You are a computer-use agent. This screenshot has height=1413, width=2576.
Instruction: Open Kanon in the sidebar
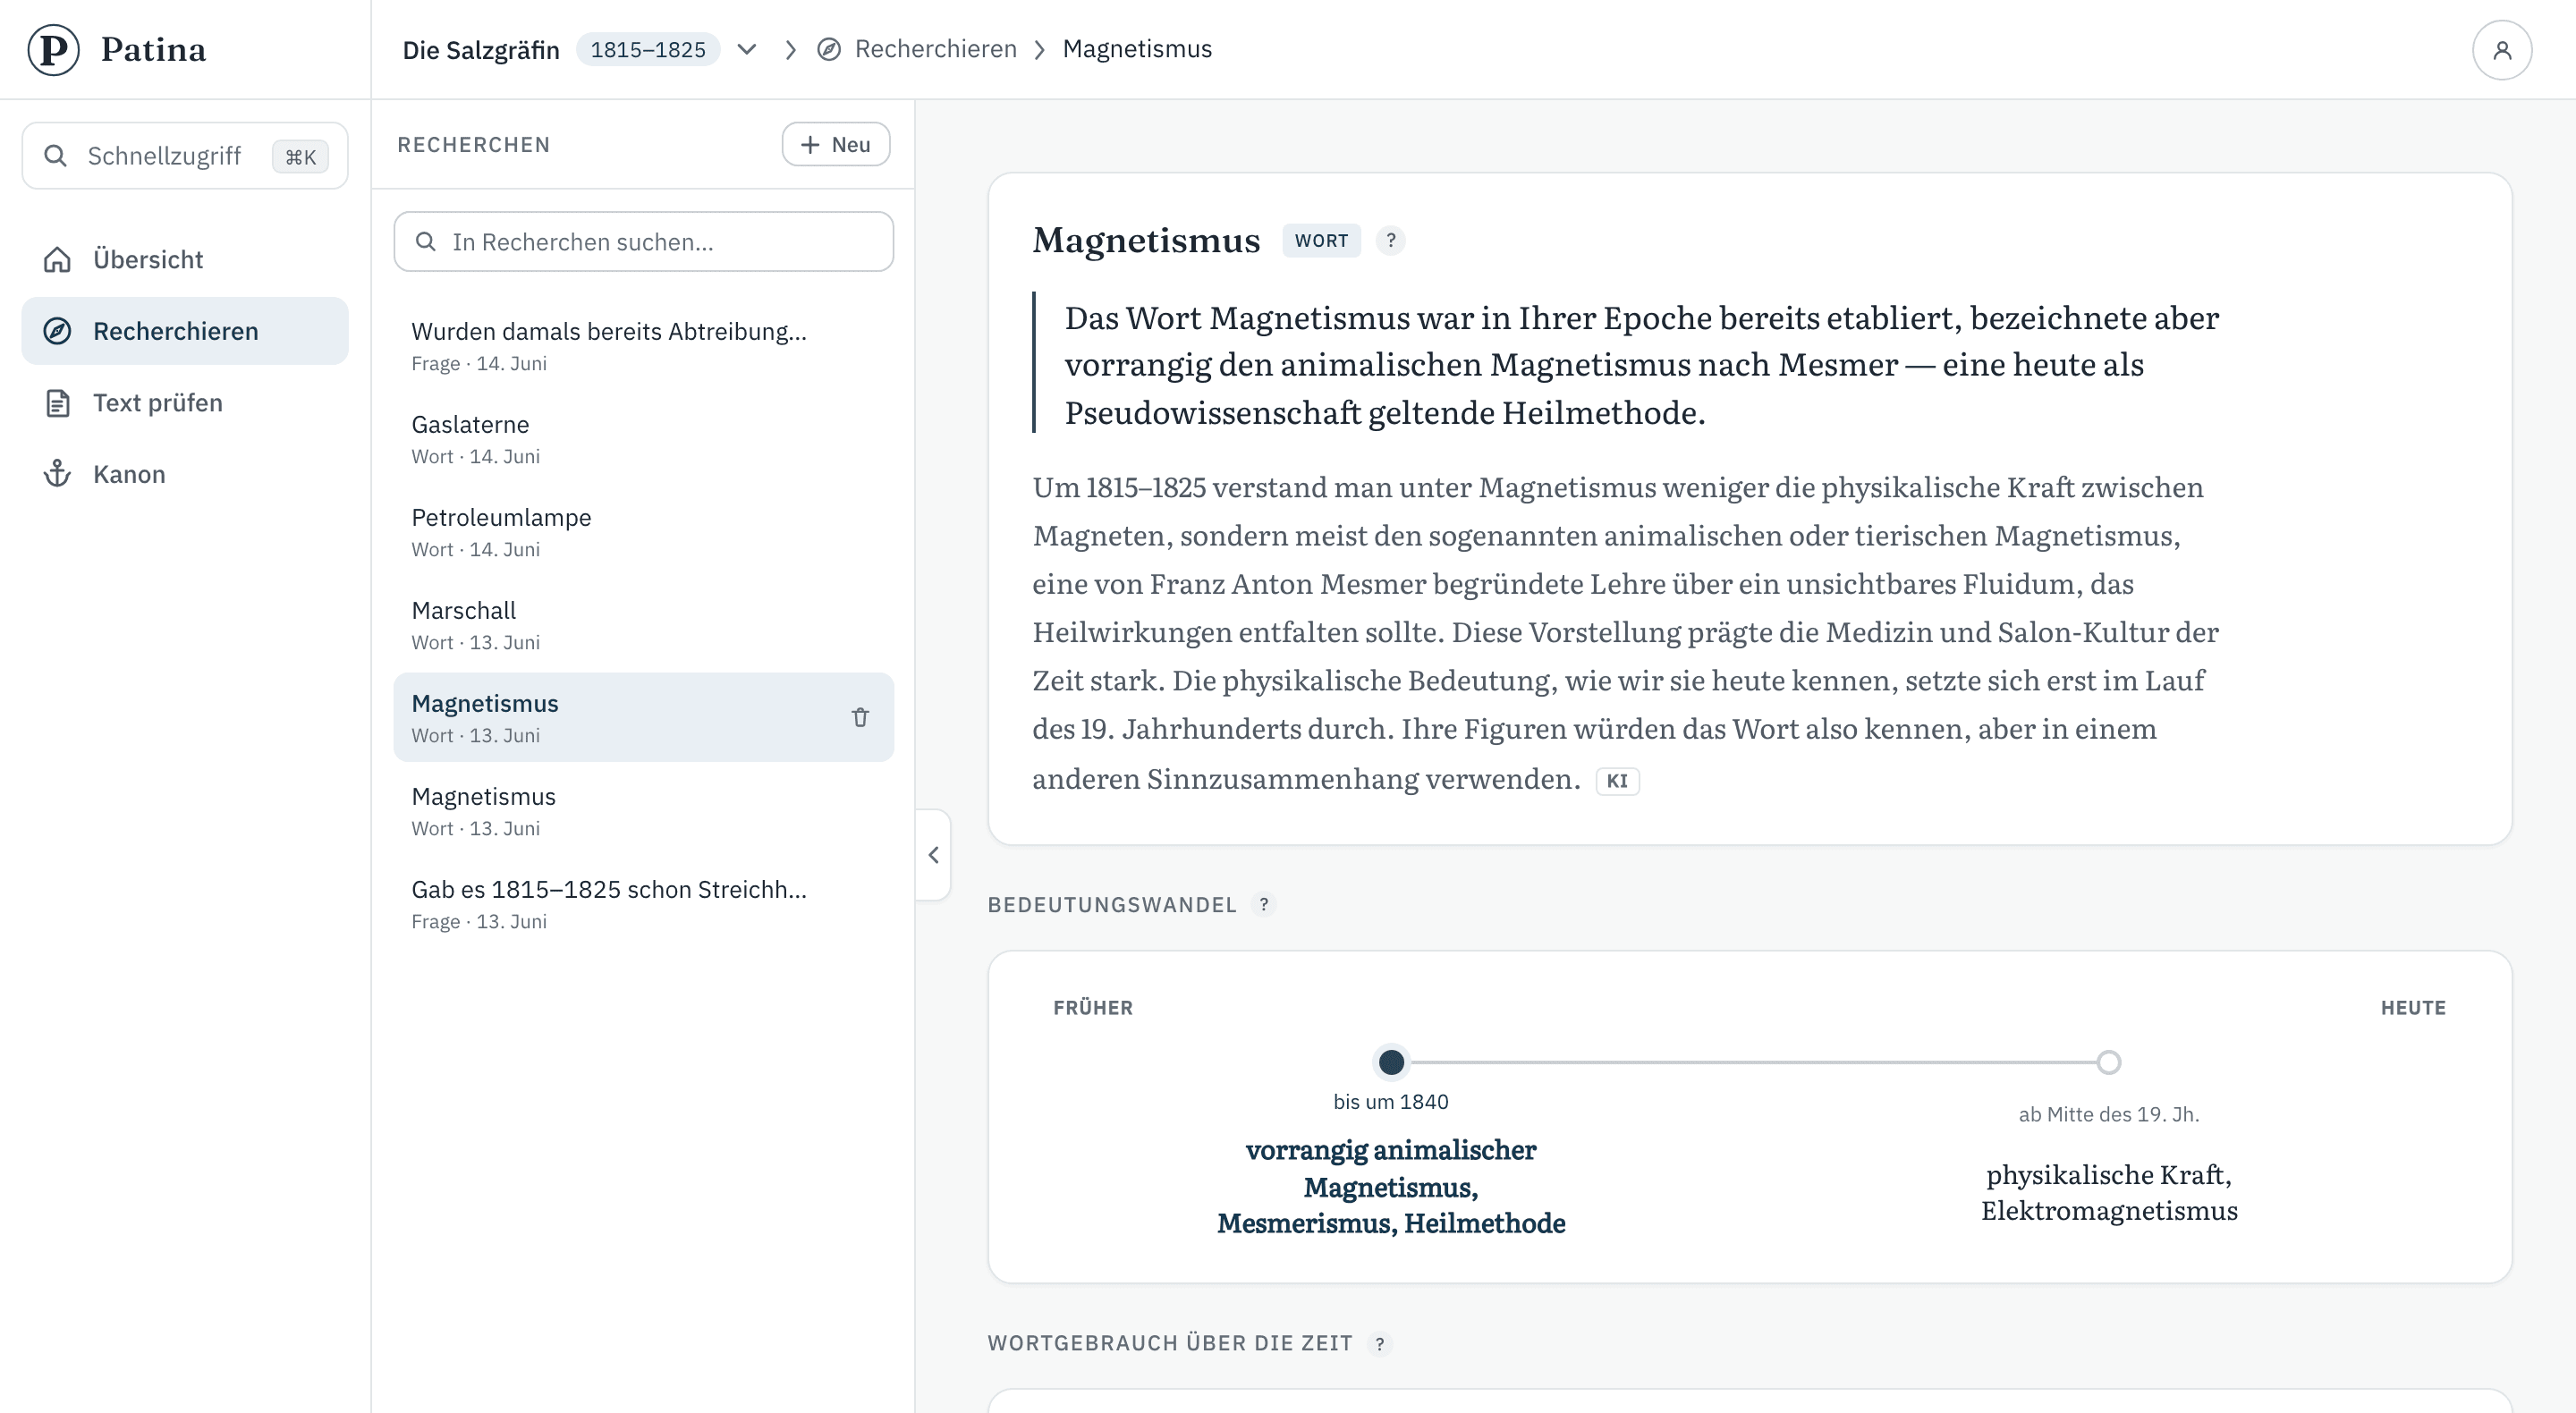(185, 474)
